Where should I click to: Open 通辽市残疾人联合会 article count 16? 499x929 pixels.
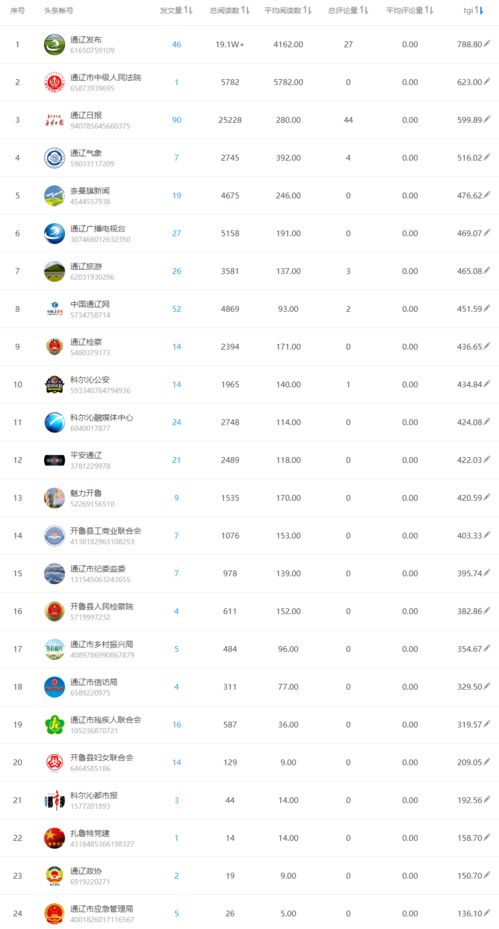pyautogui.click(x=176, y=725)
